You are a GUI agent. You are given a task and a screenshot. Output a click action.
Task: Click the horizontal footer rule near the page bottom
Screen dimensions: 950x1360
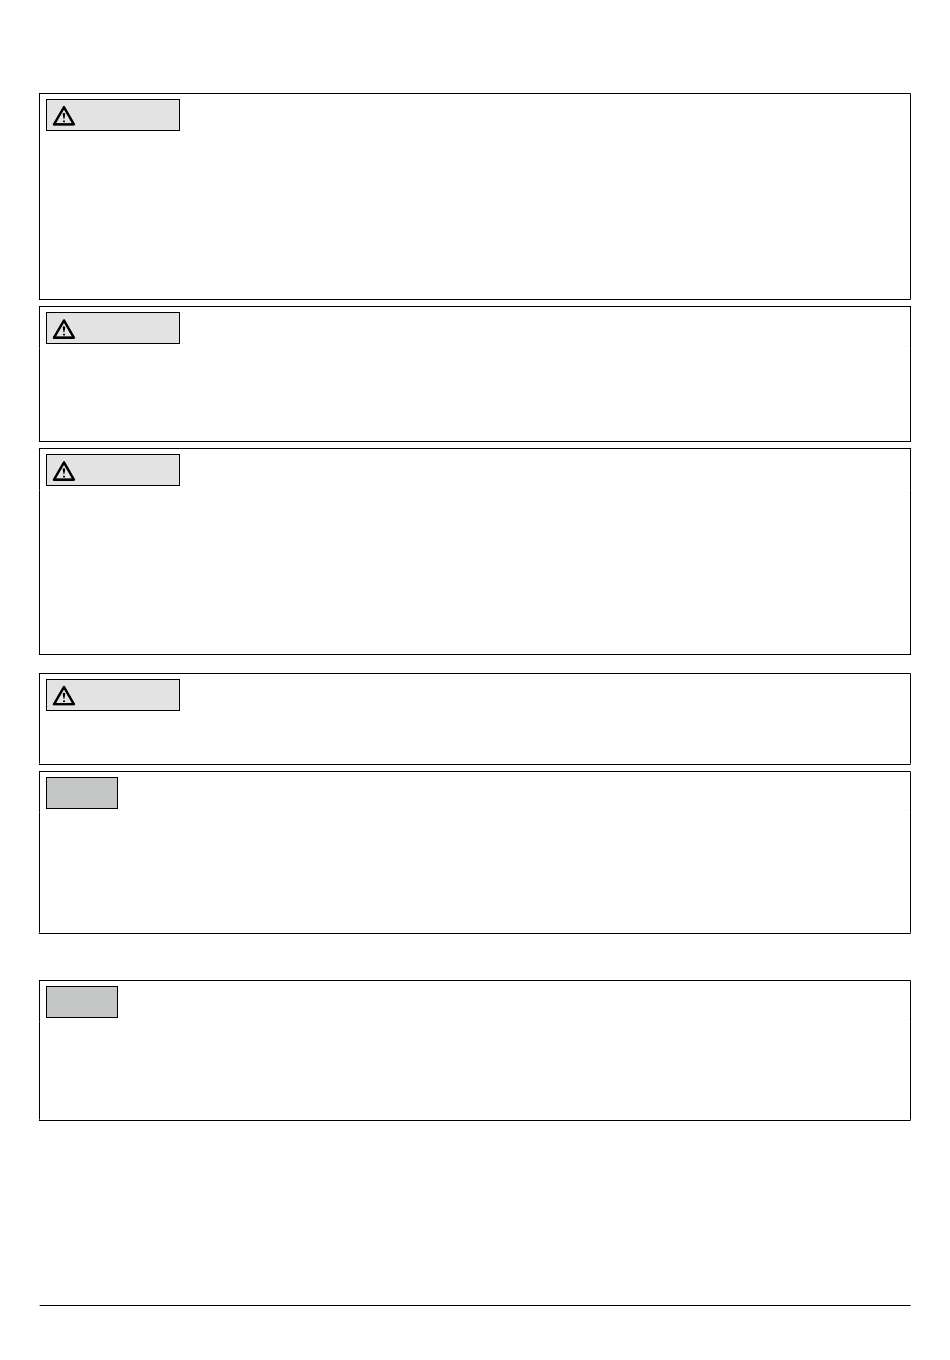click(475, 1305)
